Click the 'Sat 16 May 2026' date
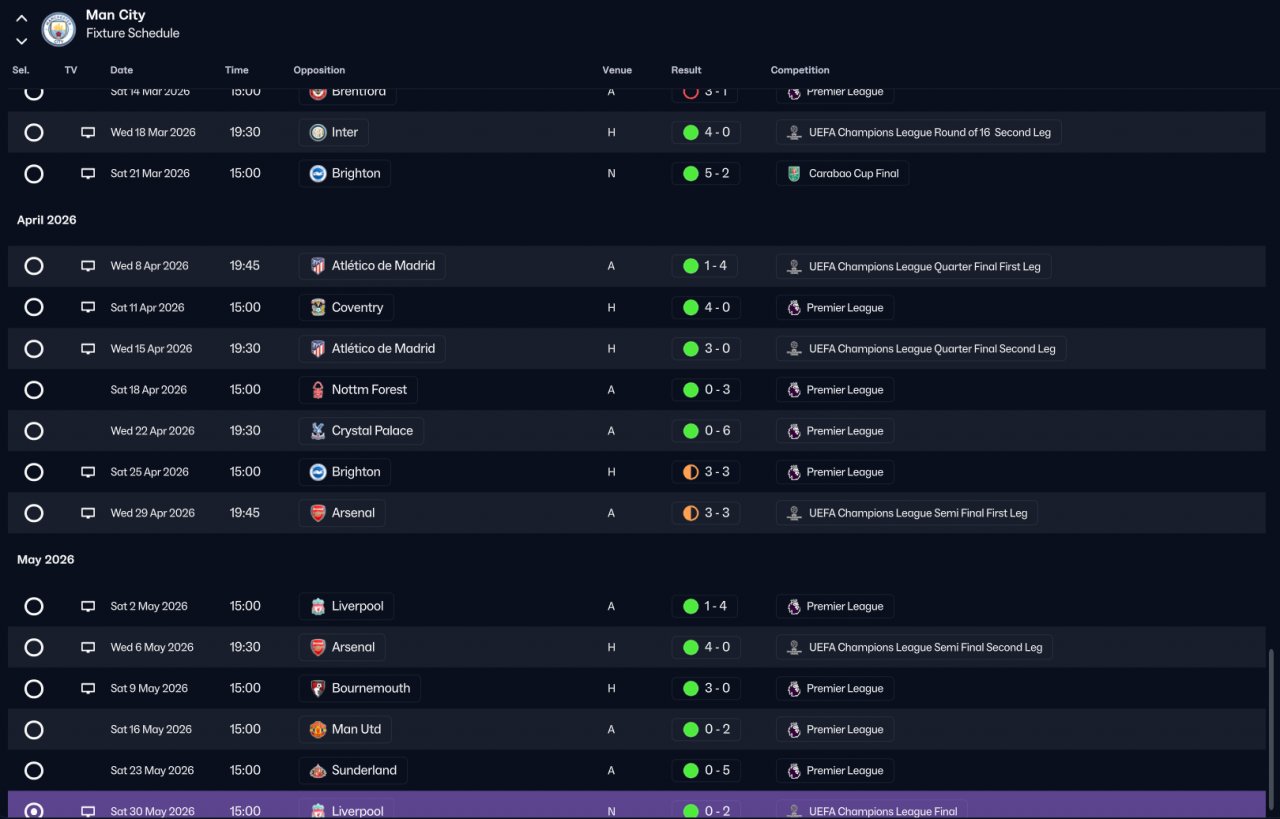This screenshot has height=819, width=1280. [151, 729]
